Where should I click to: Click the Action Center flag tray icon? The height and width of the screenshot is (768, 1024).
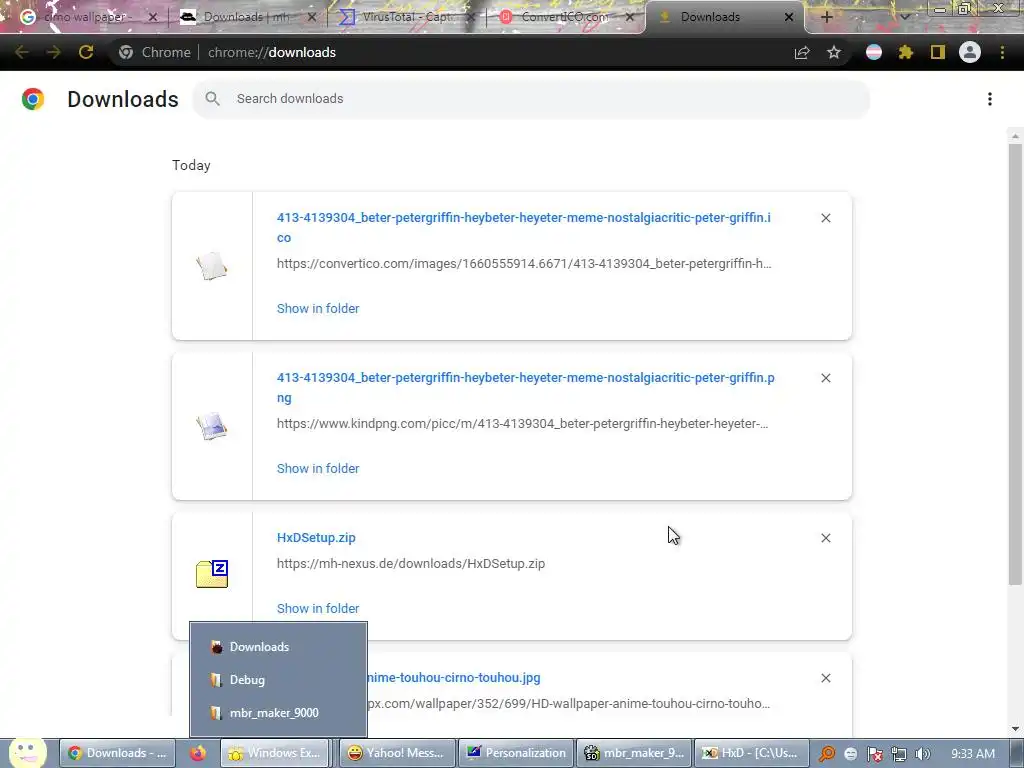pyautogui.click(x=874, y=754)
